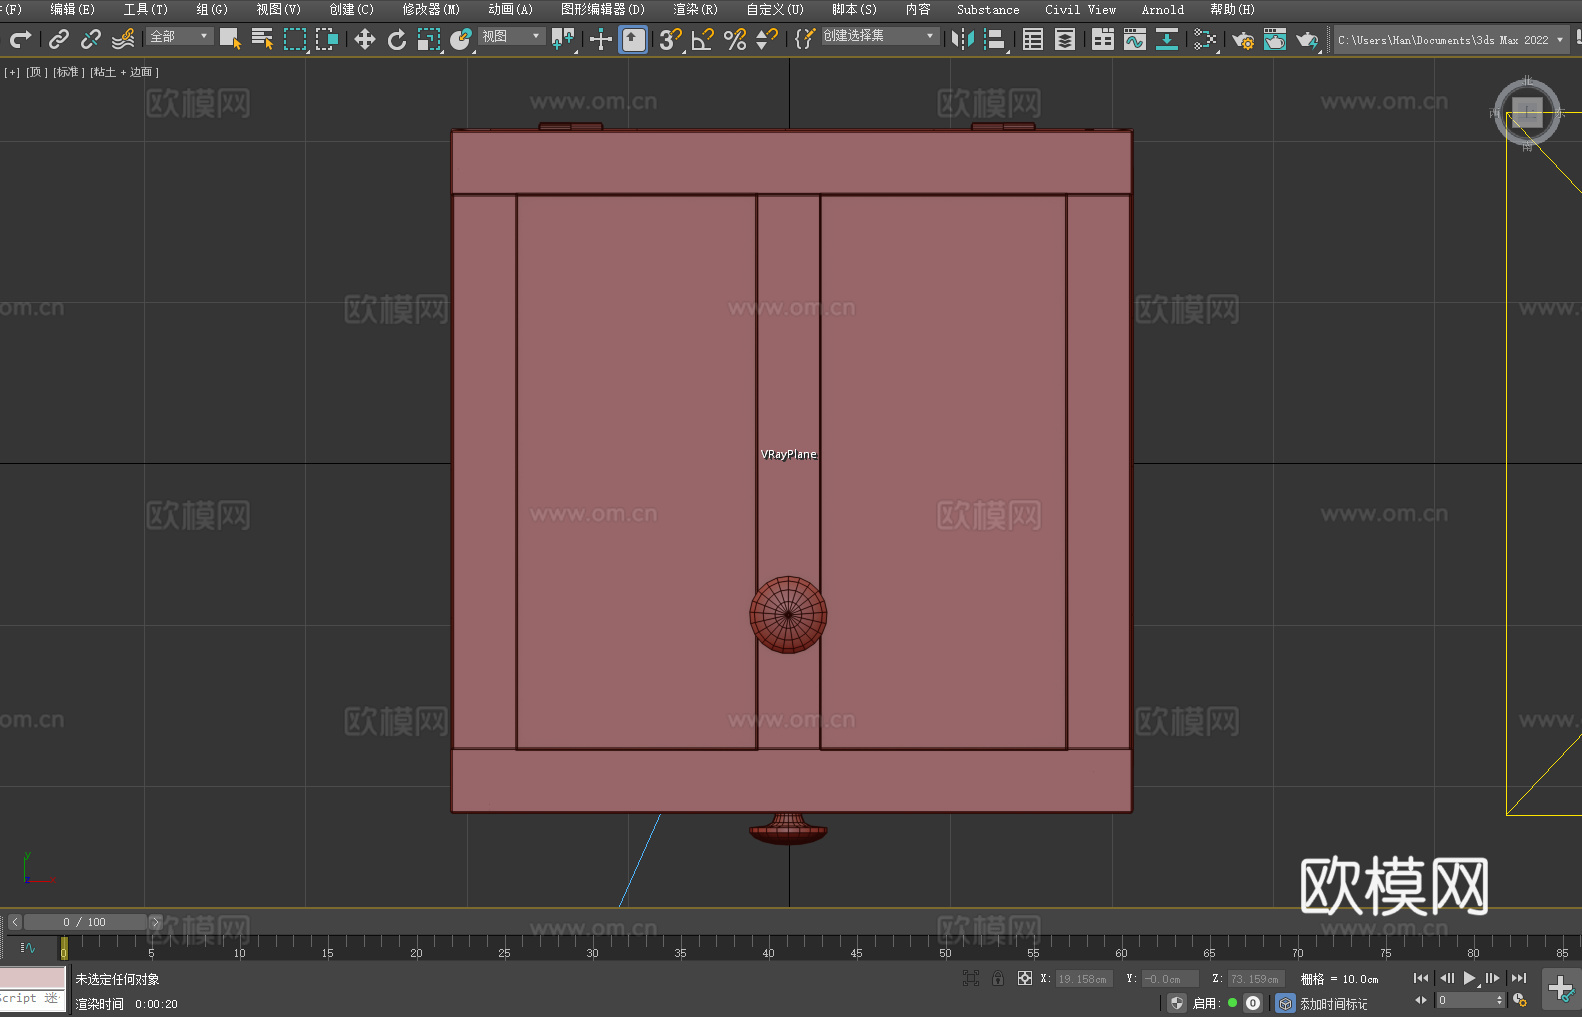Screen dimensions: 1582x1017
Task: Click viewport [顶] view label
Action: [36, 72]
